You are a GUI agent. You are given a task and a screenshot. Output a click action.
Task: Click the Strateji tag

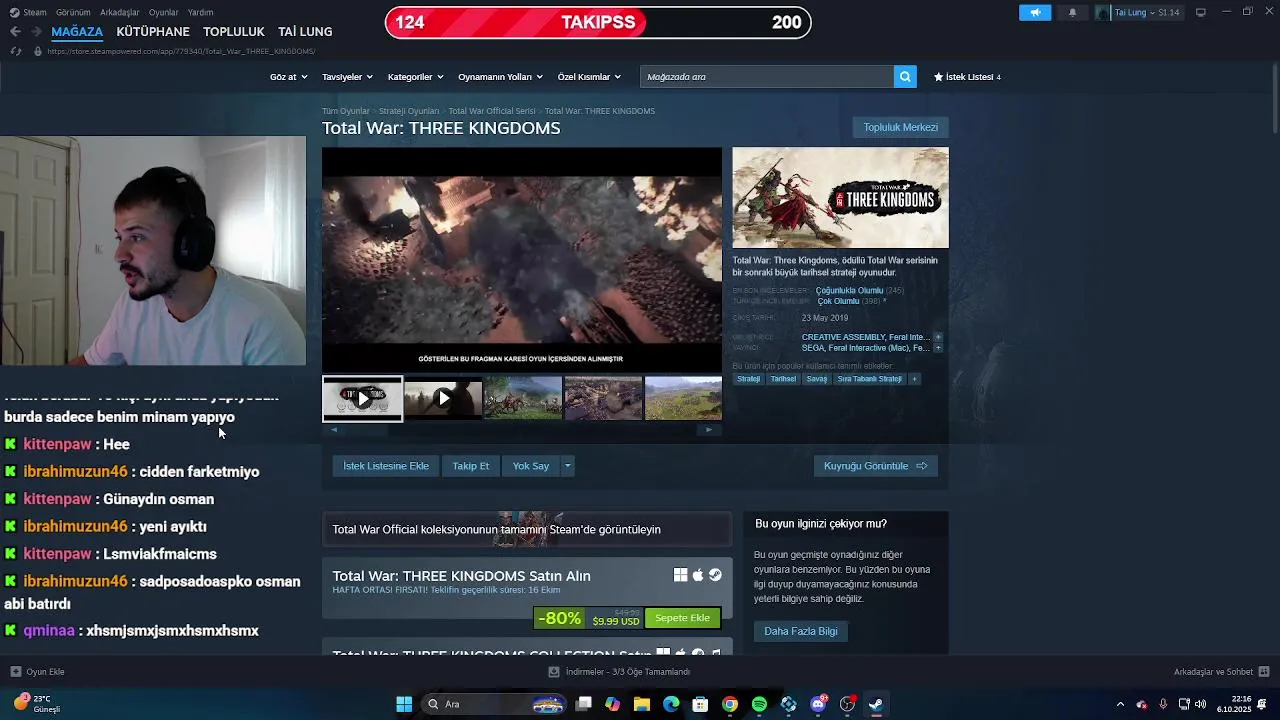pyautogui.click(x=749, y=379)
